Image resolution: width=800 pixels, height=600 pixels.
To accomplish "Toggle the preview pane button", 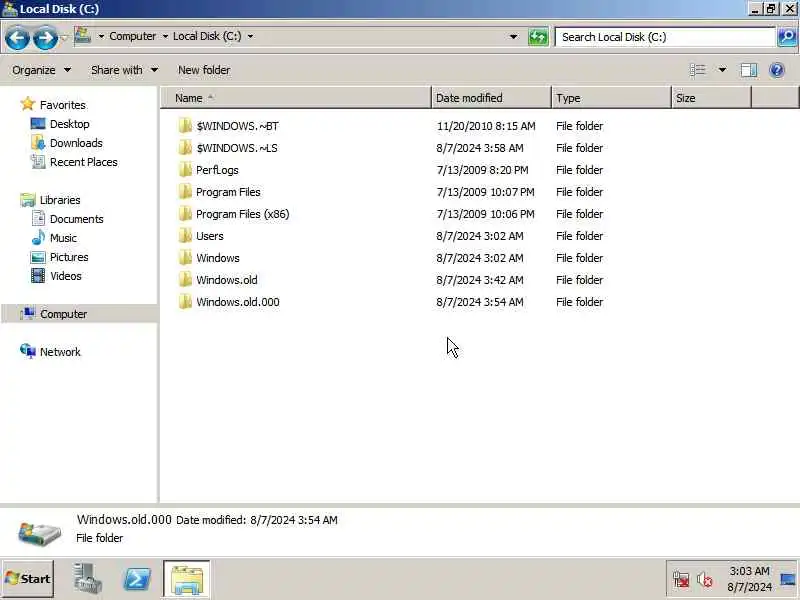I will (748, 70).
